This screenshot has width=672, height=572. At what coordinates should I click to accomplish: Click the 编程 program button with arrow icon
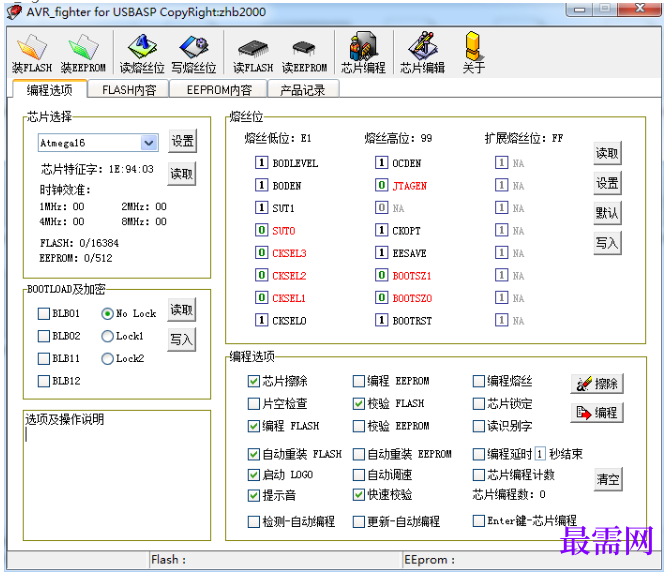[x=597, y=413]
